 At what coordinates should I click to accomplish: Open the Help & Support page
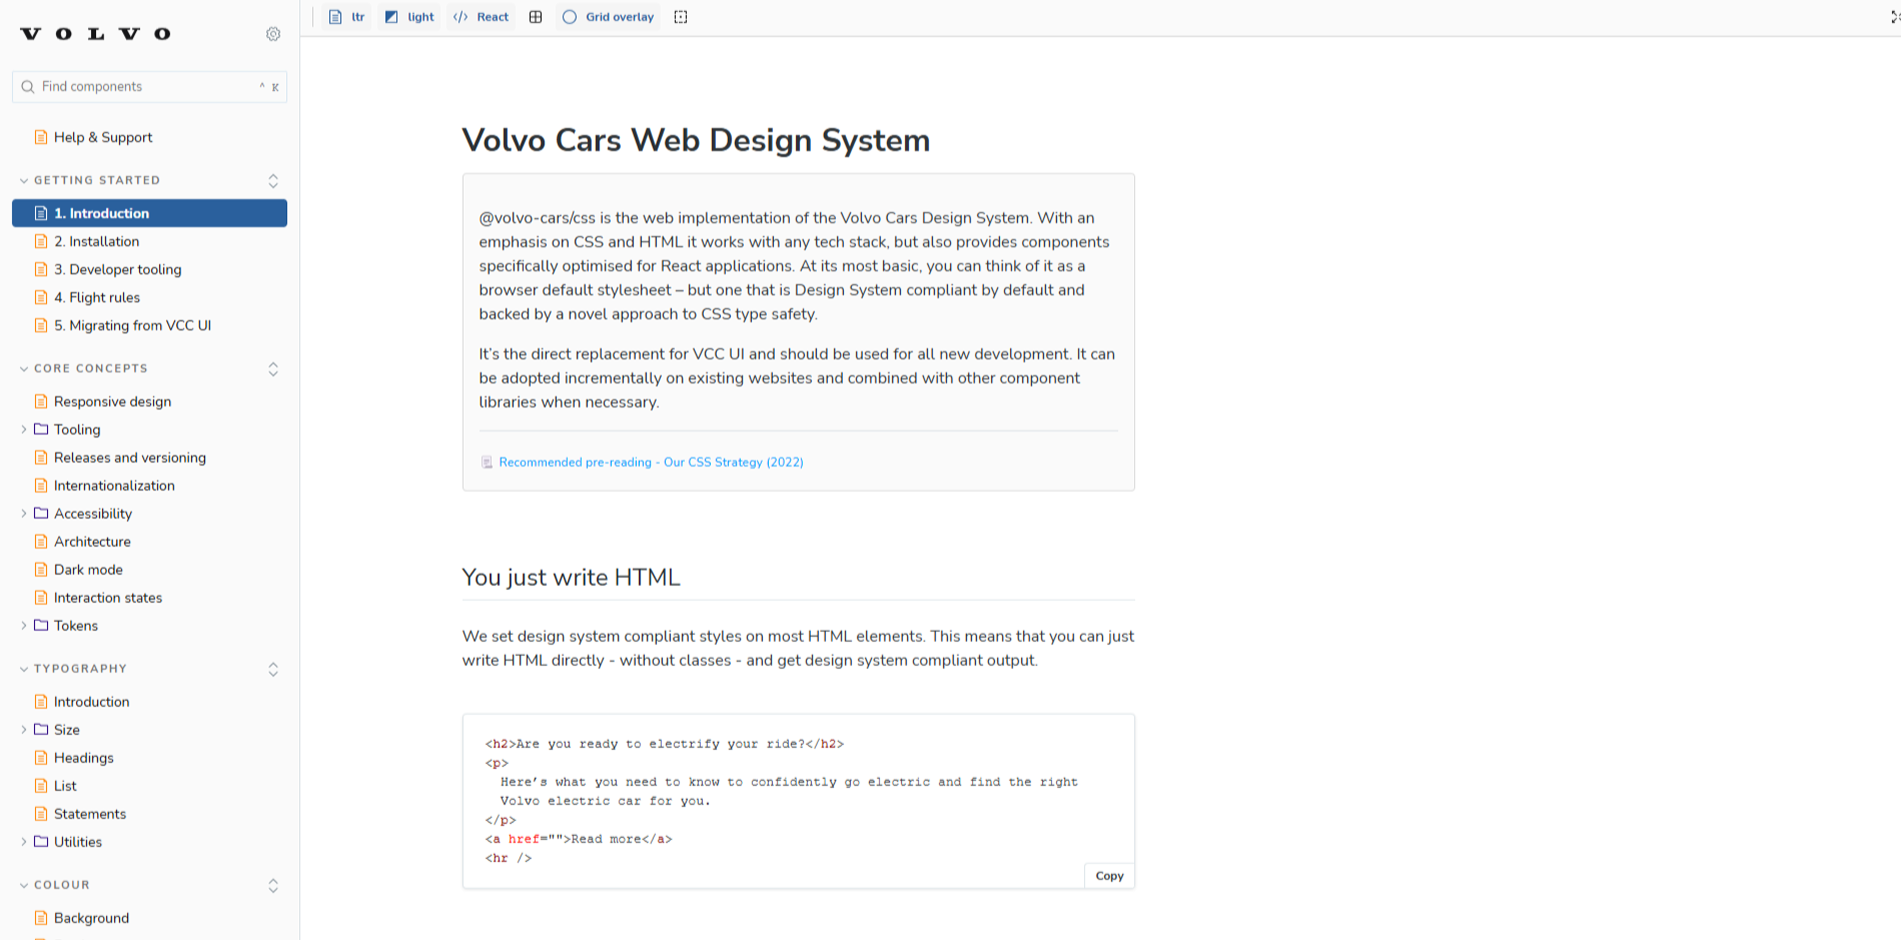coord(103,137)
